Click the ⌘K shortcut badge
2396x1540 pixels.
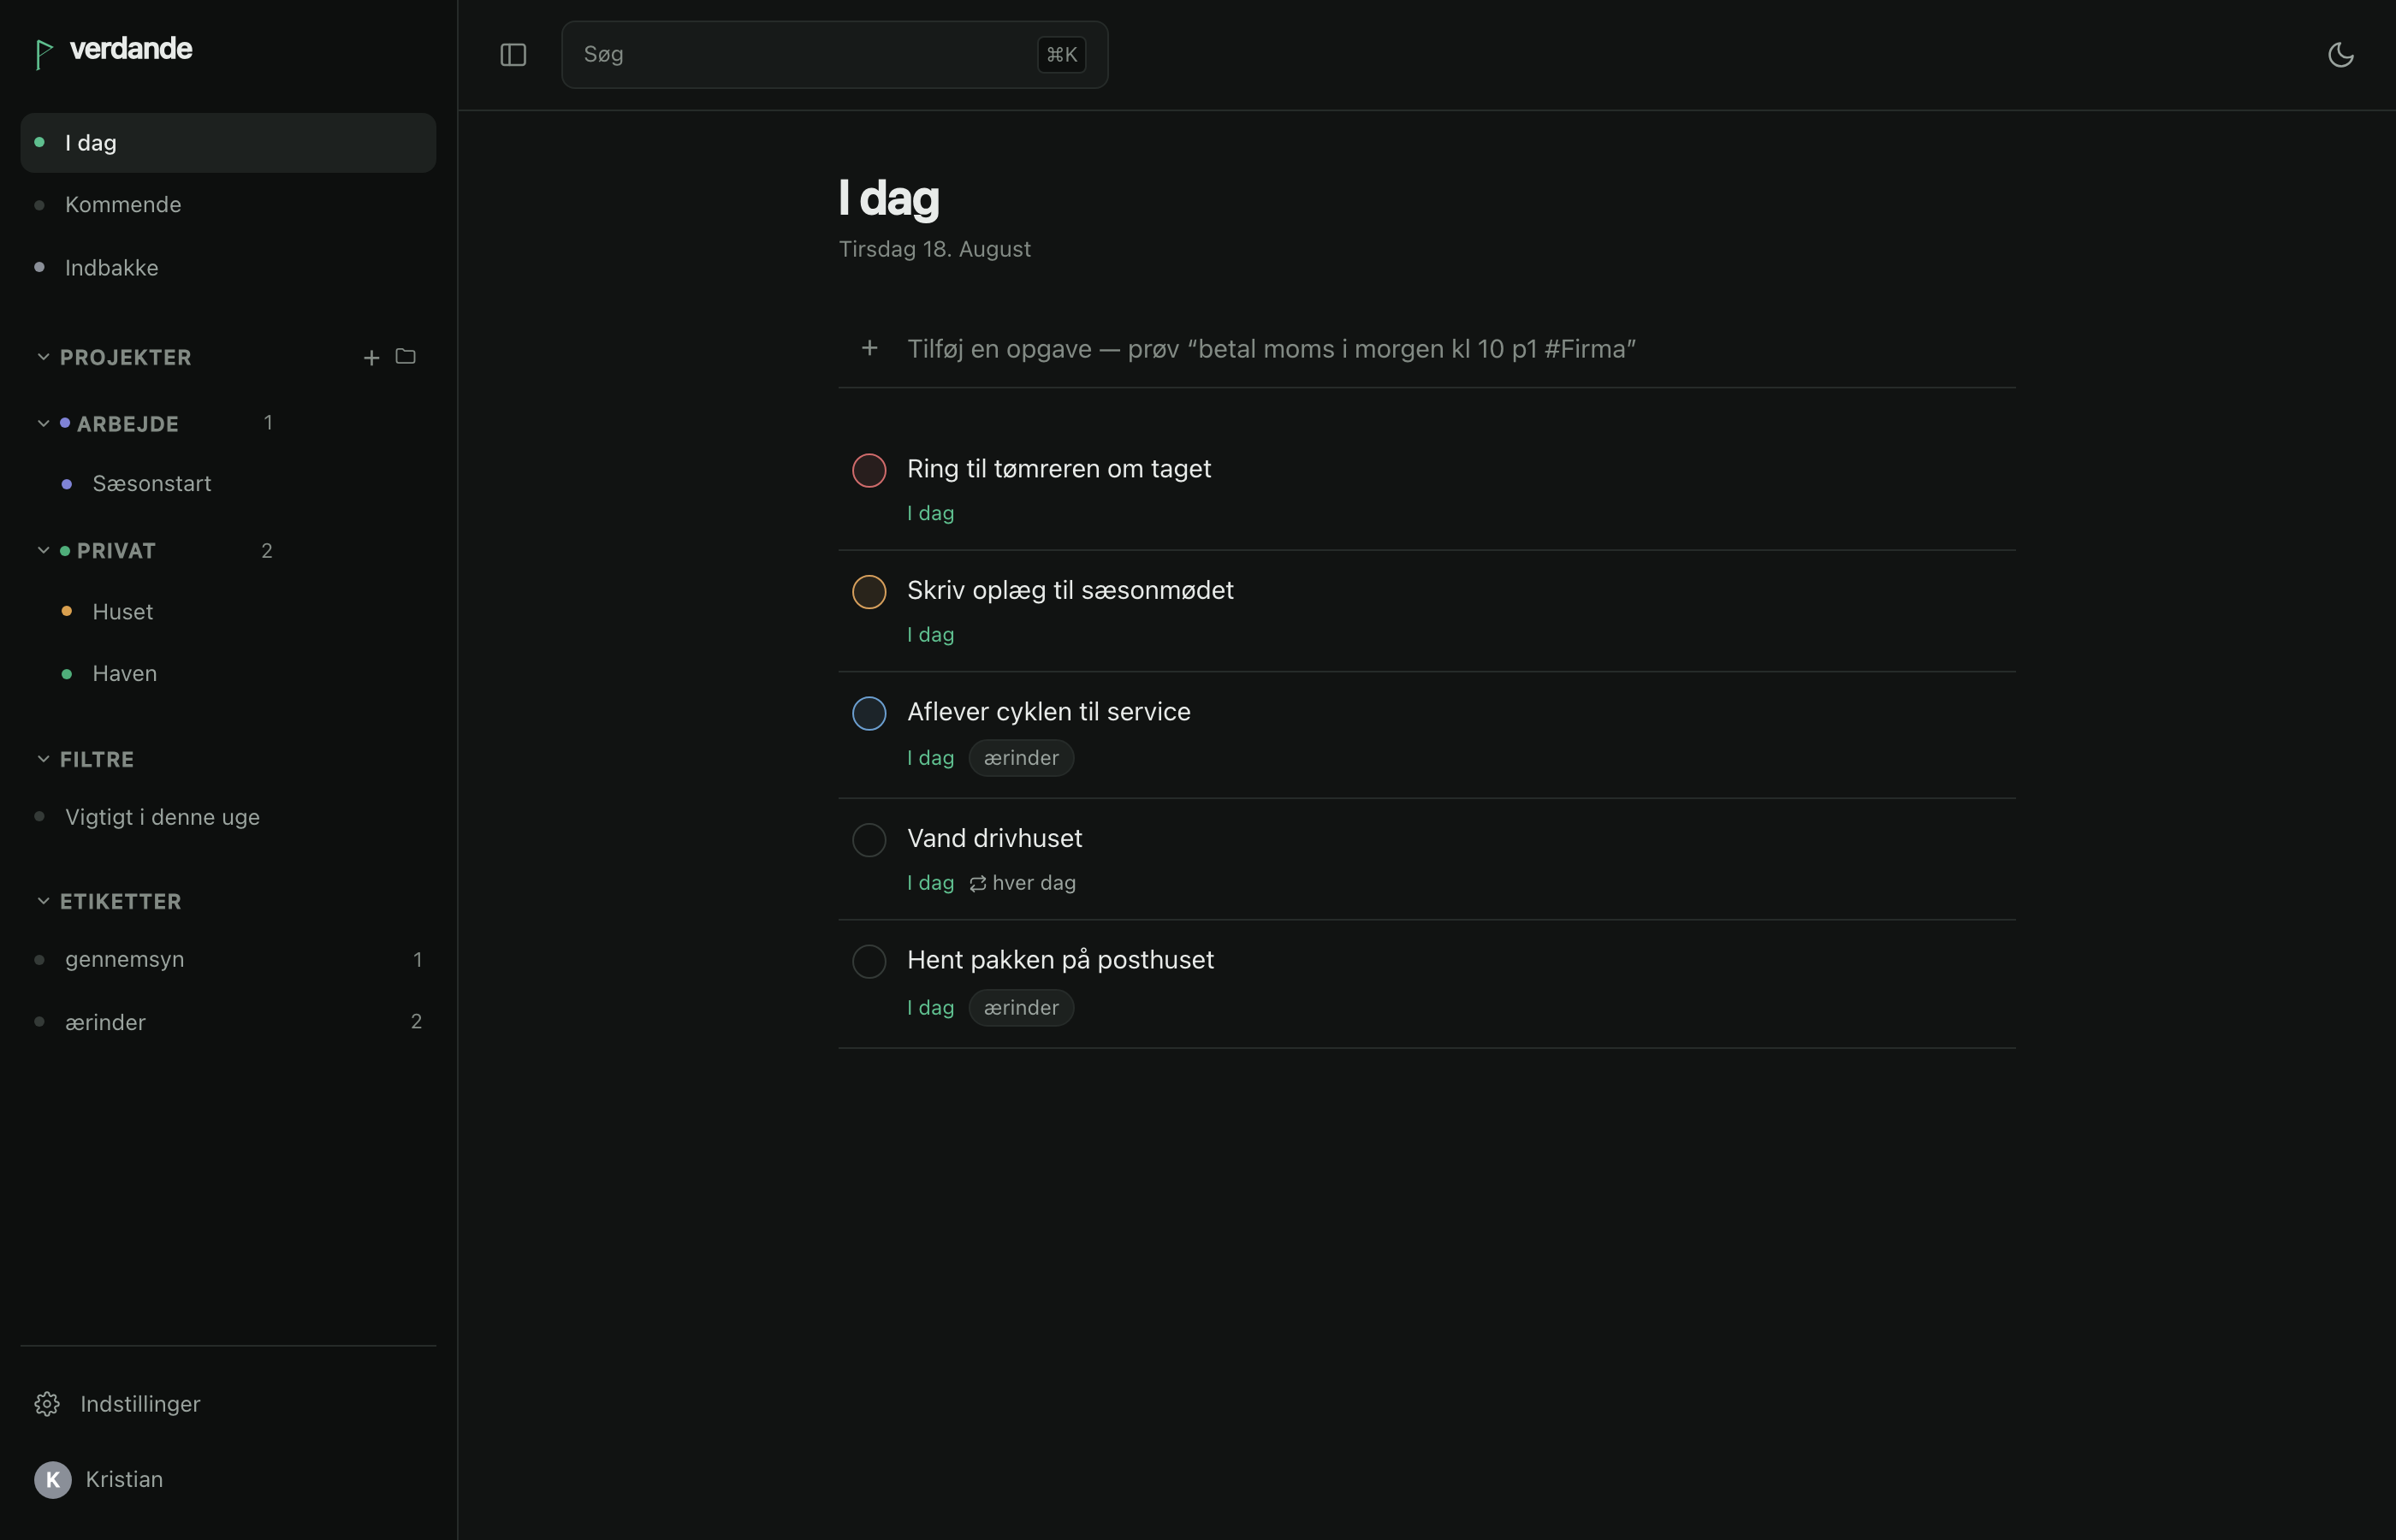pos(1061,55)
